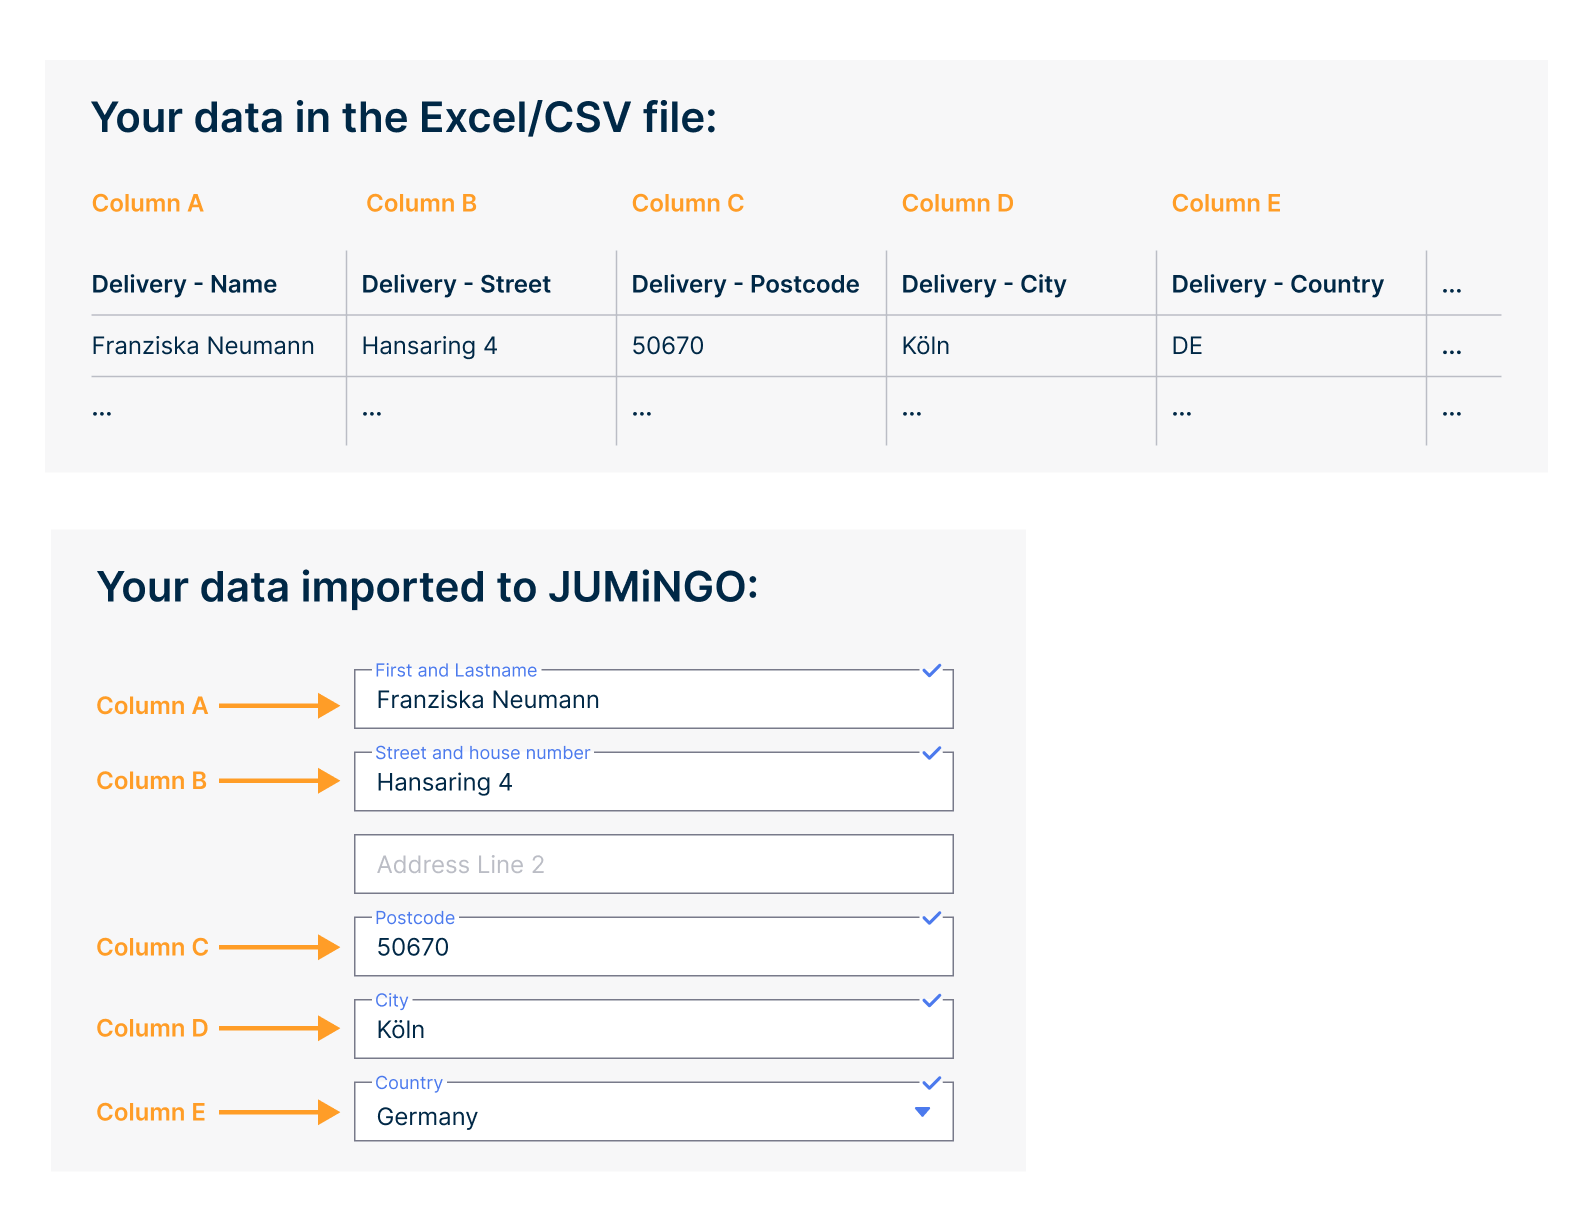Viewport: 1593px width, 1212px height.
Task: Click the 'City' field label
Action: click(392, 1000)
